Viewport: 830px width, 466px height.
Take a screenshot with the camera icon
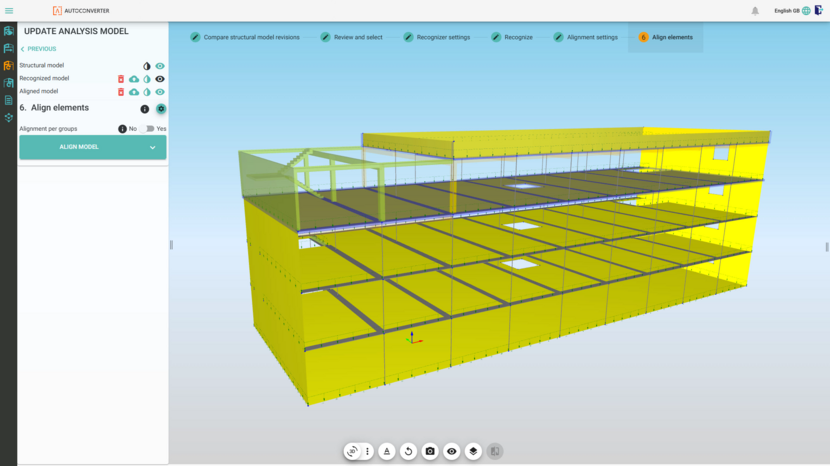pyautogui.click(x=430, y=452)
